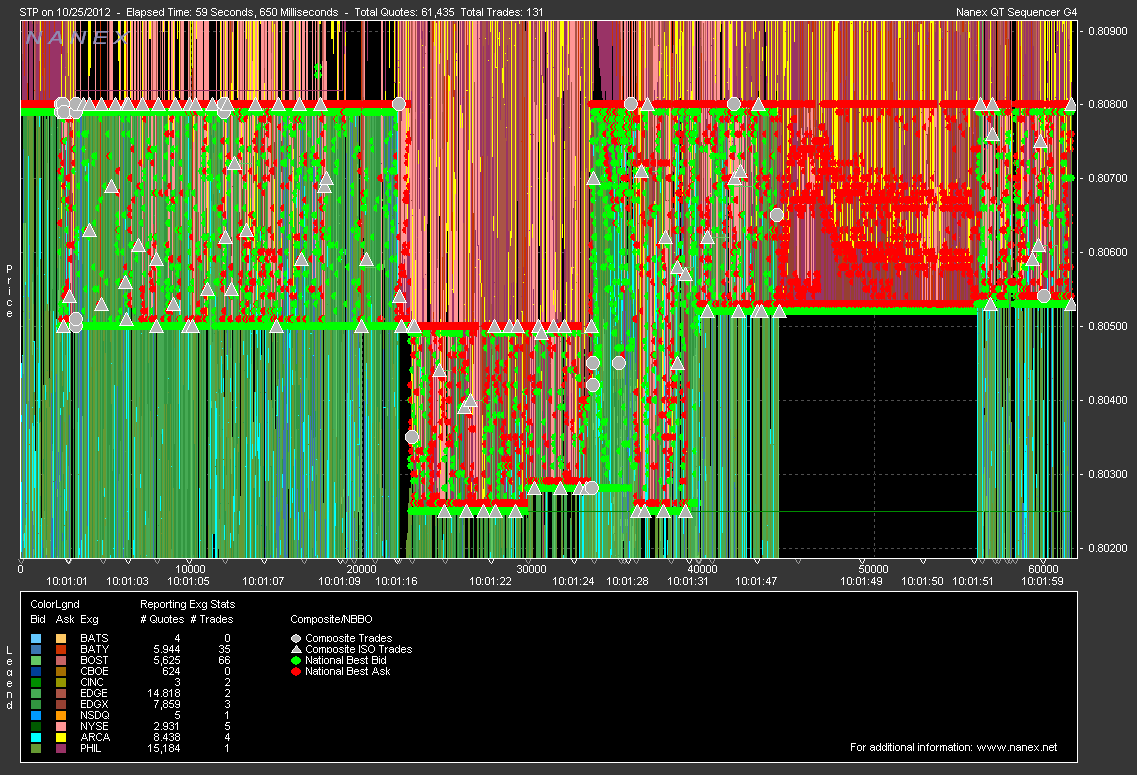Click the 0.80500 price axis label
This screenshot has width=1137, height=775.
(x=1108, y=326)
